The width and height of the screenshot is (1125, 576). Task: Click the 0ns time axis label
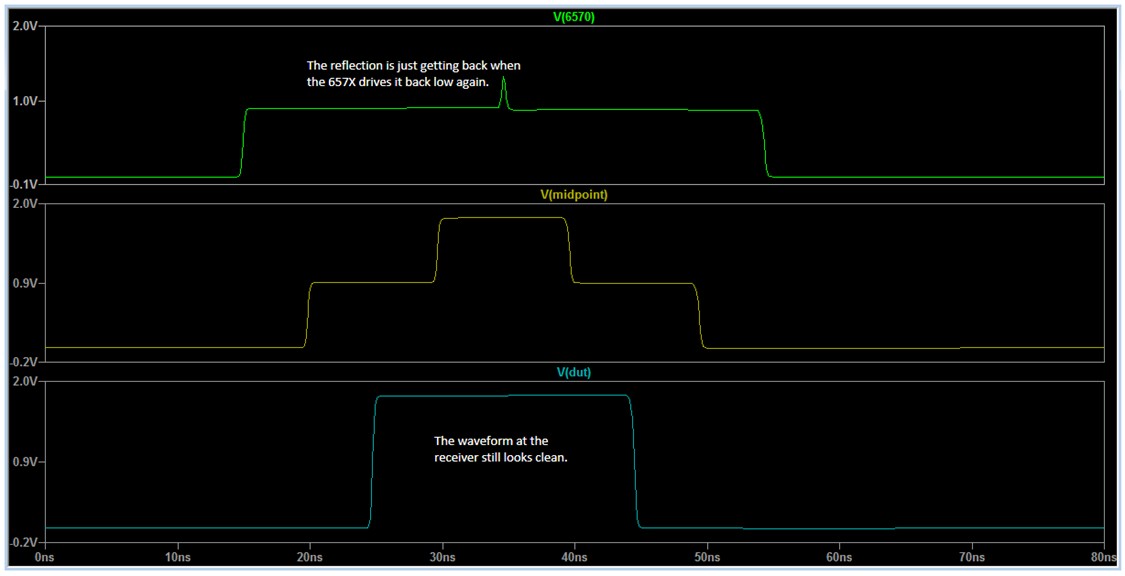(45, 555)
